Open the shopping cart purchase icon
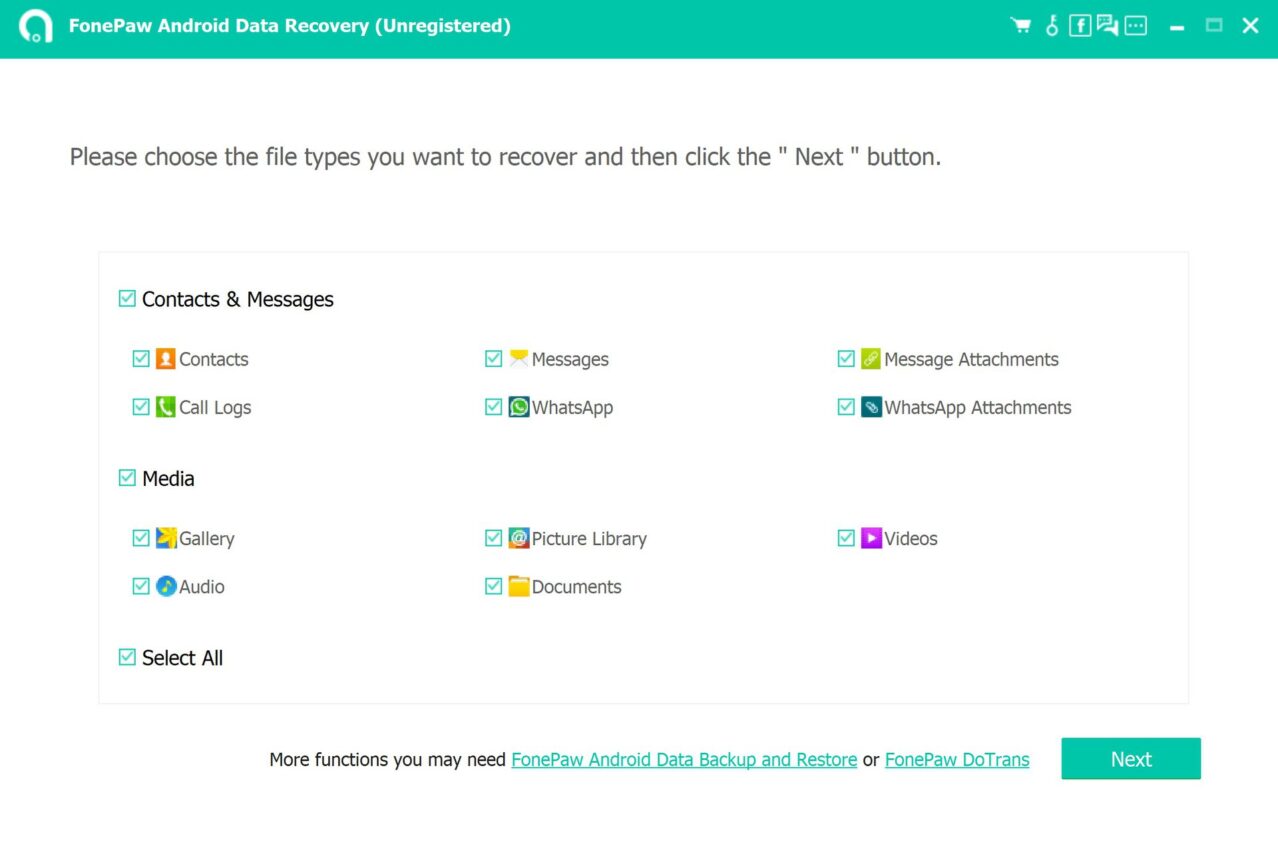Screen dimensions: 1278x864 pyautogui.click(x=1021, y=25)
